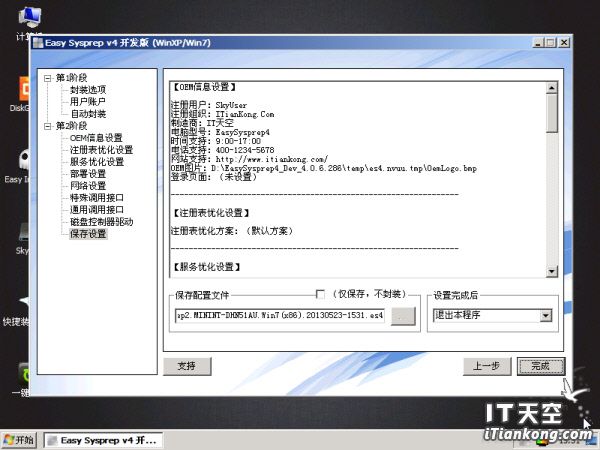The image size is (600, 450).
Task: Click the Sky desktop shortcut icon
Action: click(24, 232)
